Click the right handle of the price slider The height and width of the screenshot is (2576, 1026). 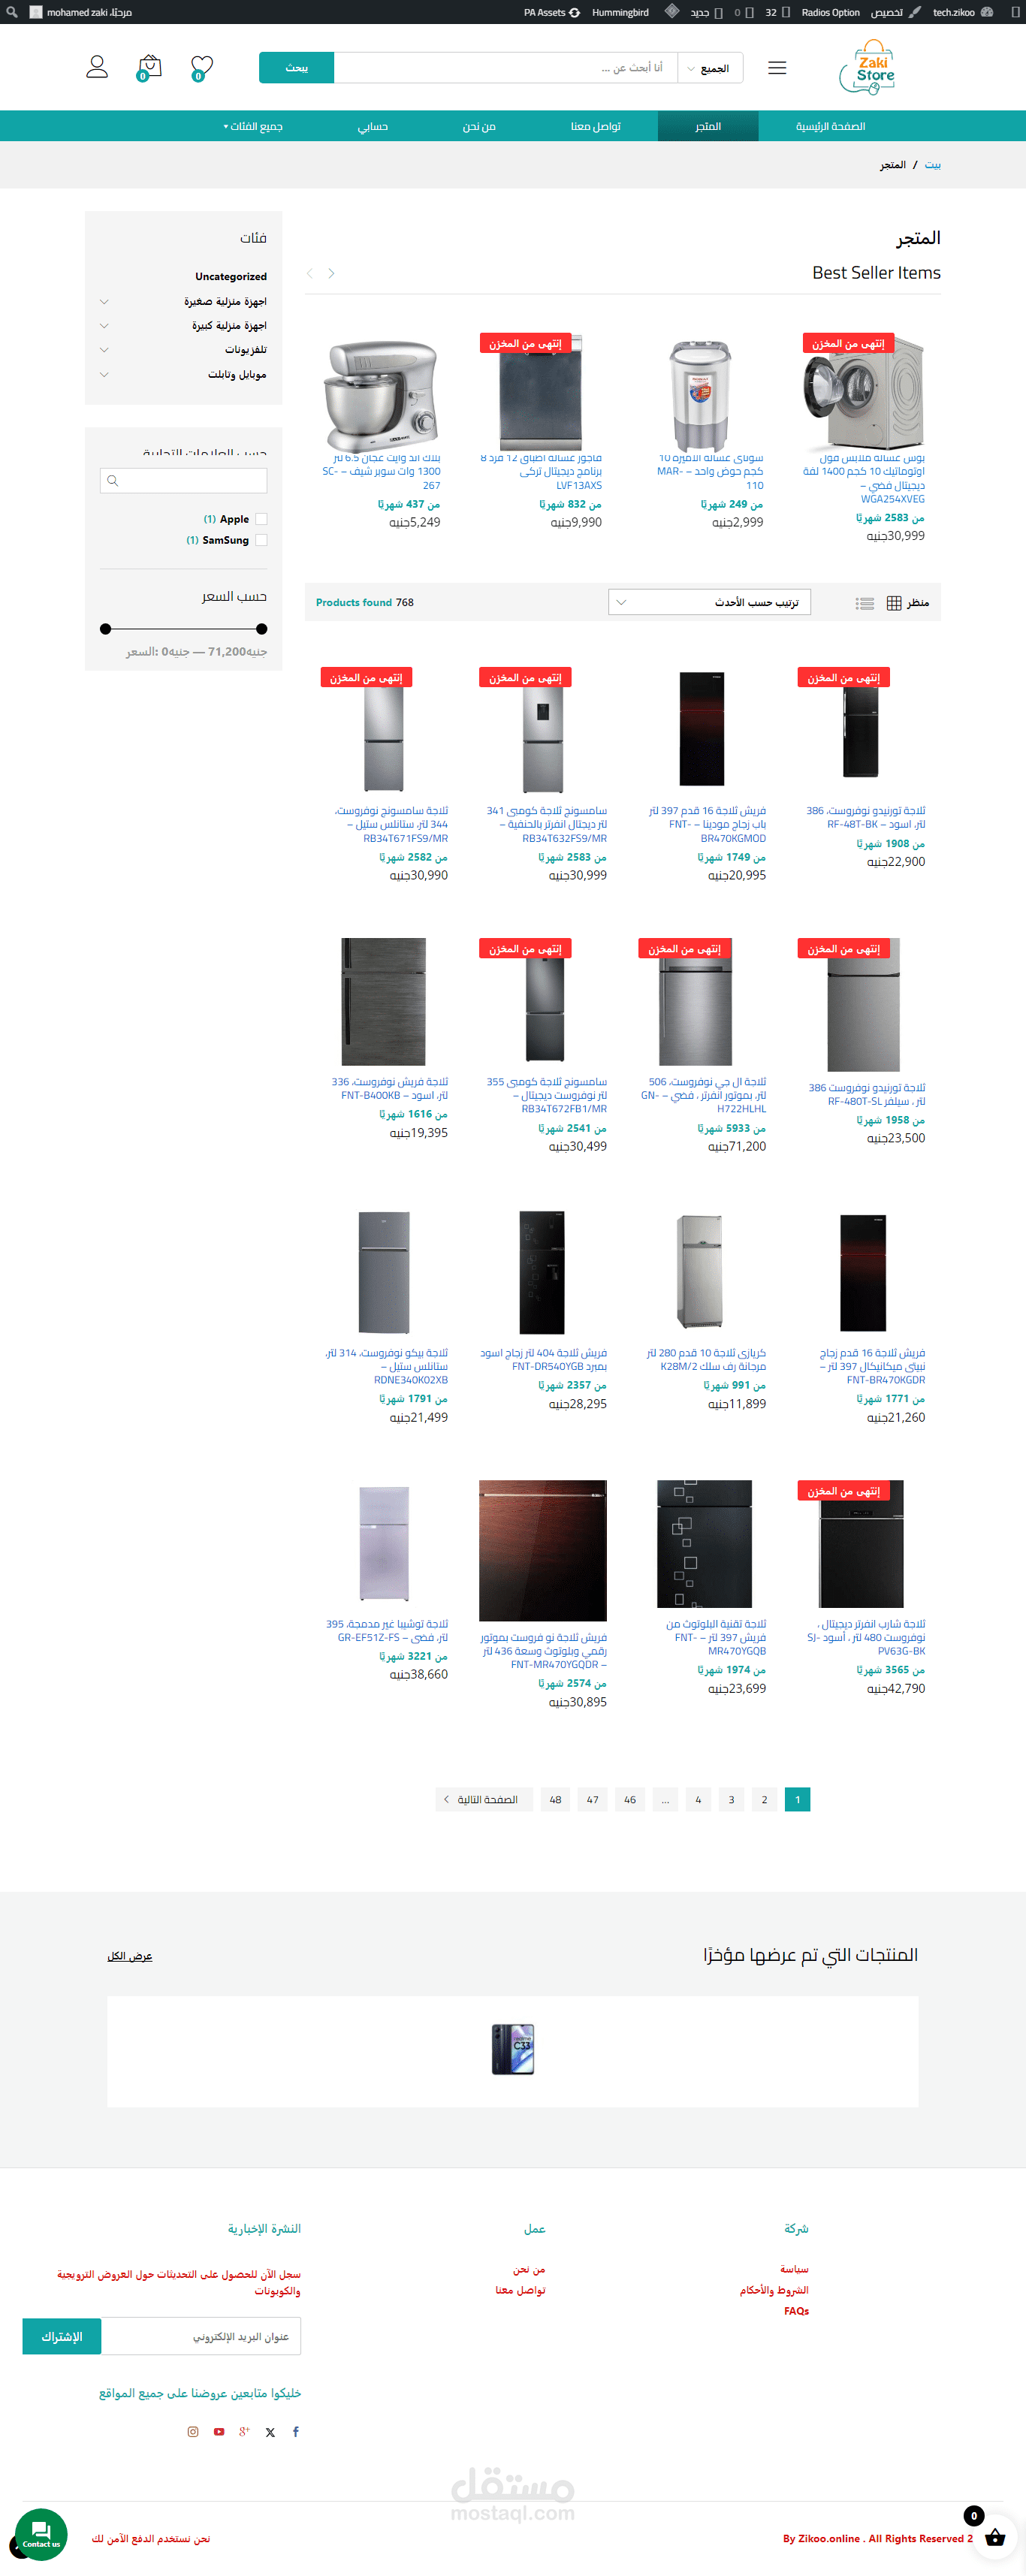click(262, 629)
